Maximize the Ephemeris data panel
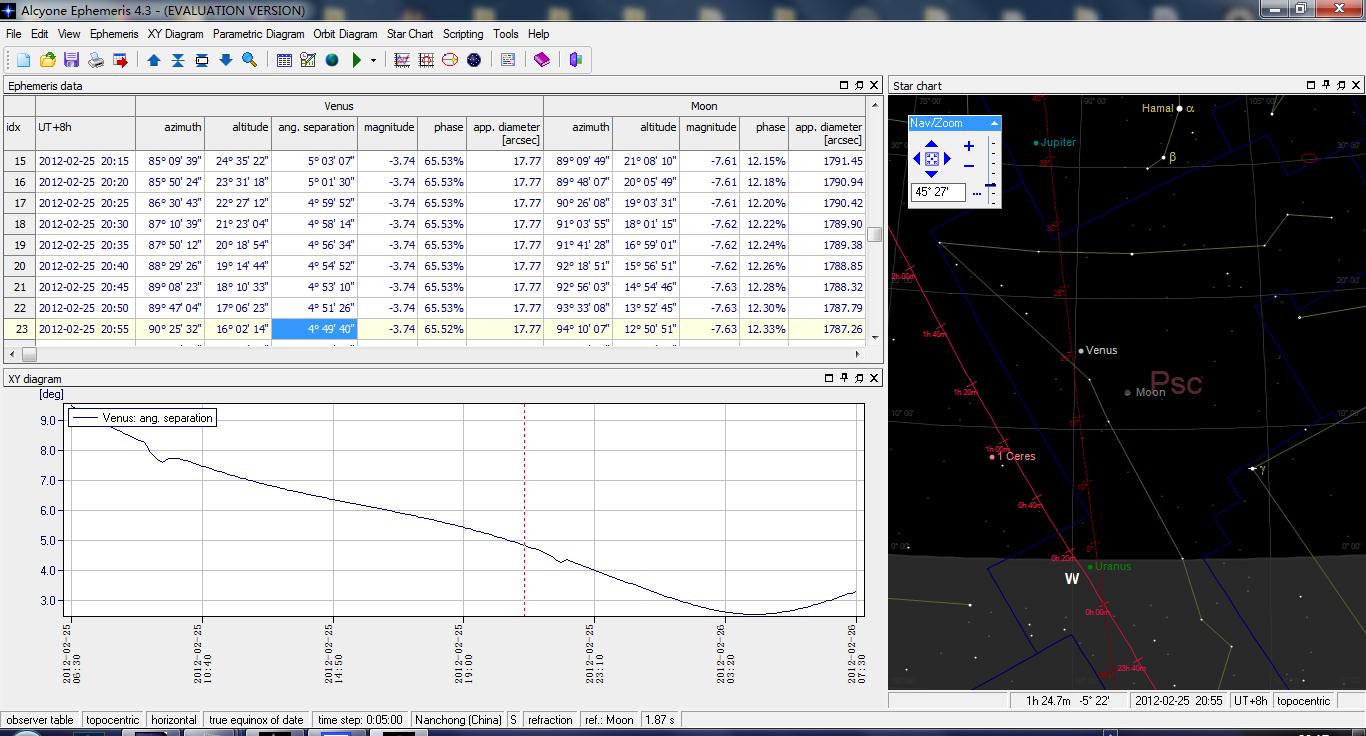Image resolution: width=1366 pixels, height=736 pixels. coord(844,85)
